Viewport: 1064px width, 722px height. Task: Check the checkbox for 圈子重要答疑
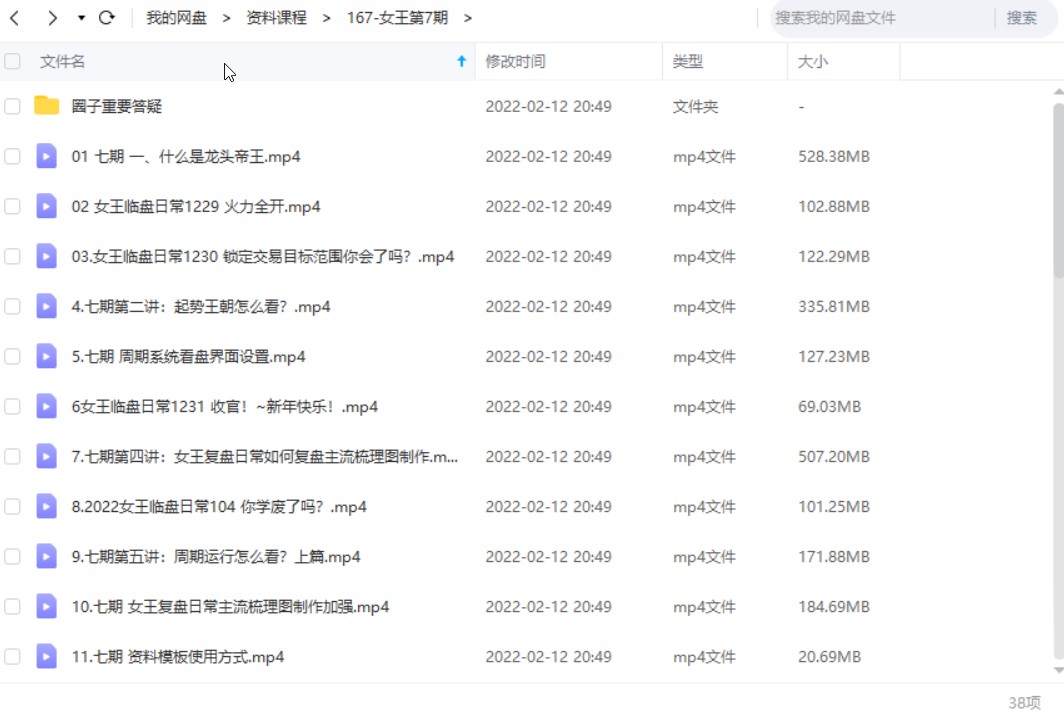(12, 106)
